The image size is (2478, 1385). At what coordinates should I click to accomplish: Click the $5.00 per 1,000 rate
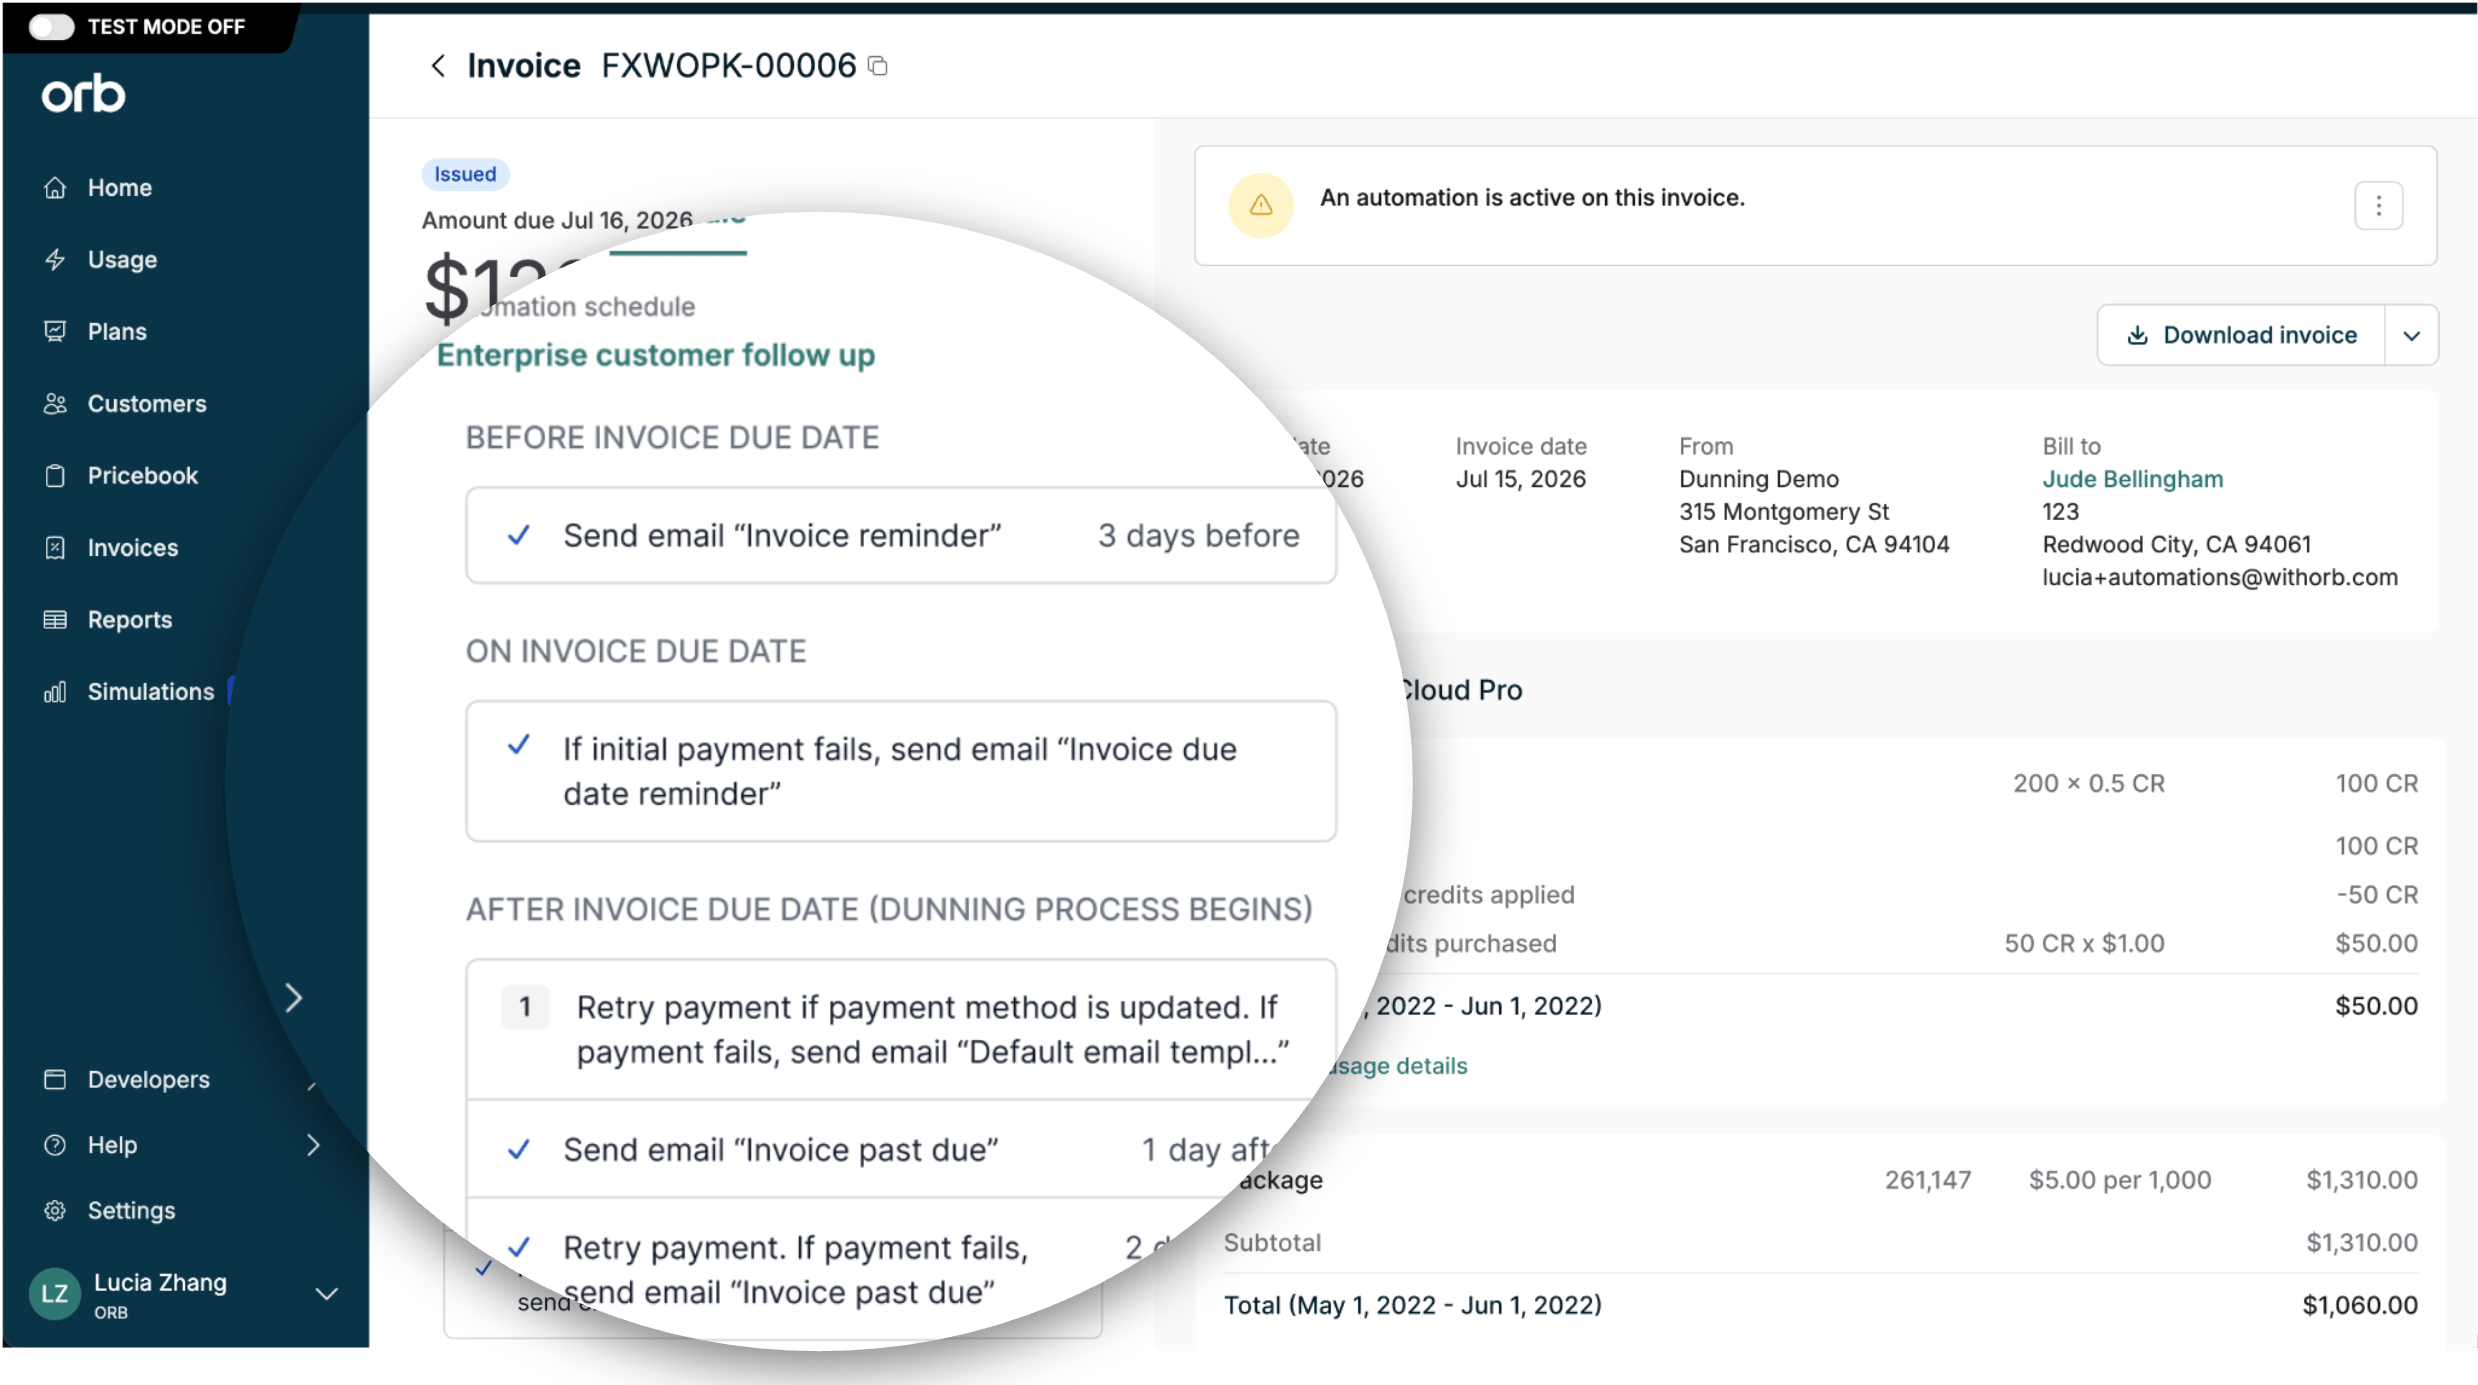pos(2120,1181)
